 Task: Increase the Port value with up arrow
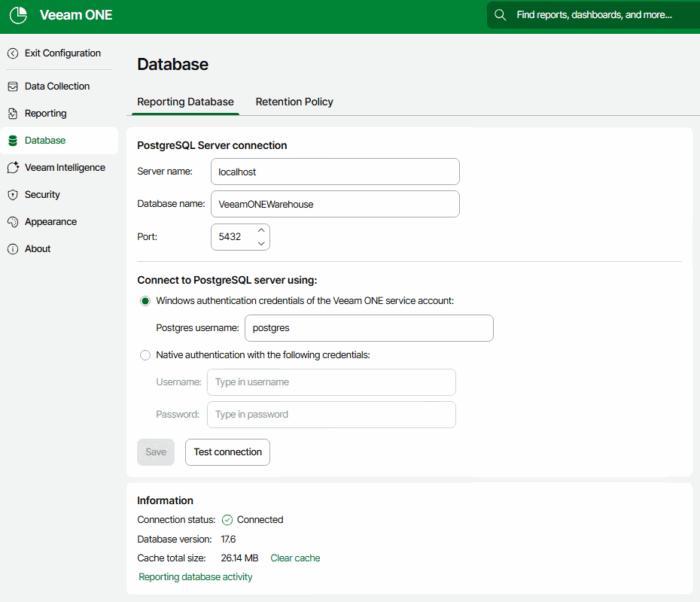click(x=261, y=230)
